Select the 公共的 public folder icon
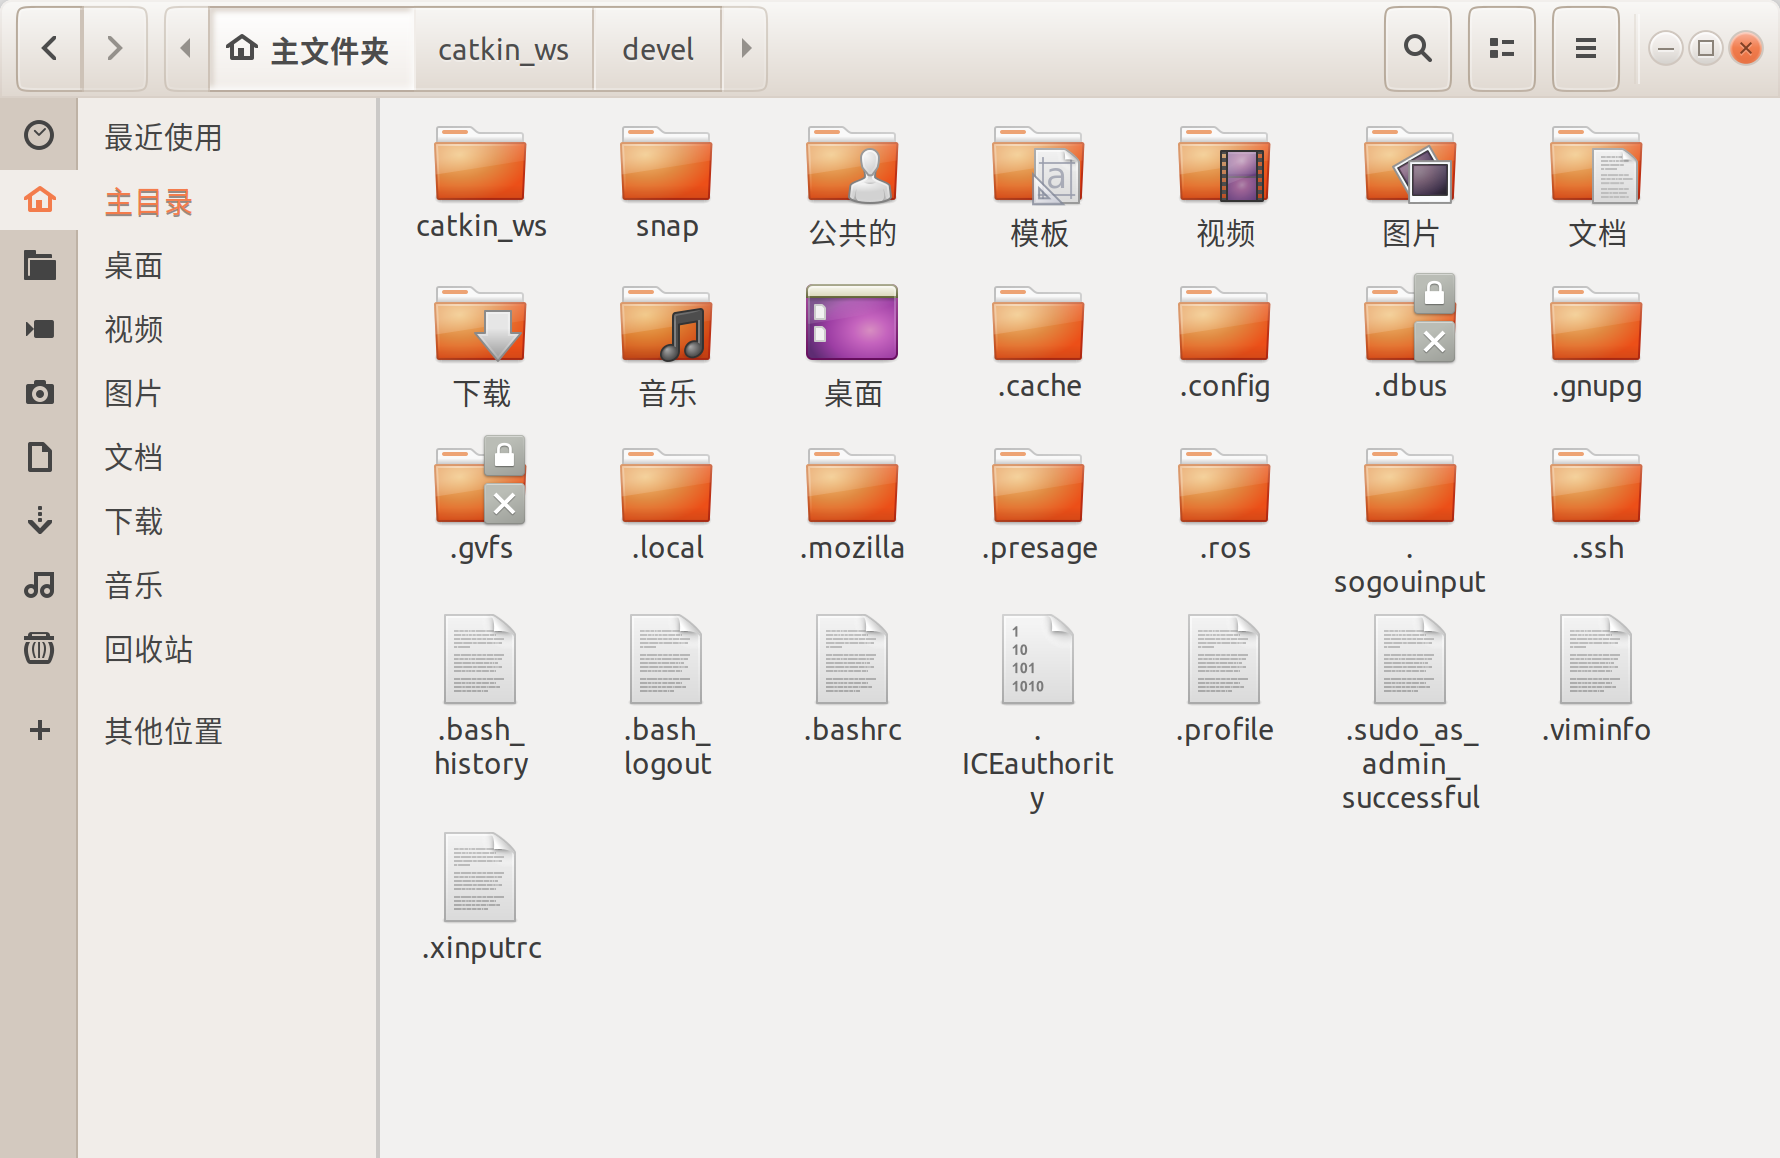This screenshot has width=1780, height=1158. point(853,164)
